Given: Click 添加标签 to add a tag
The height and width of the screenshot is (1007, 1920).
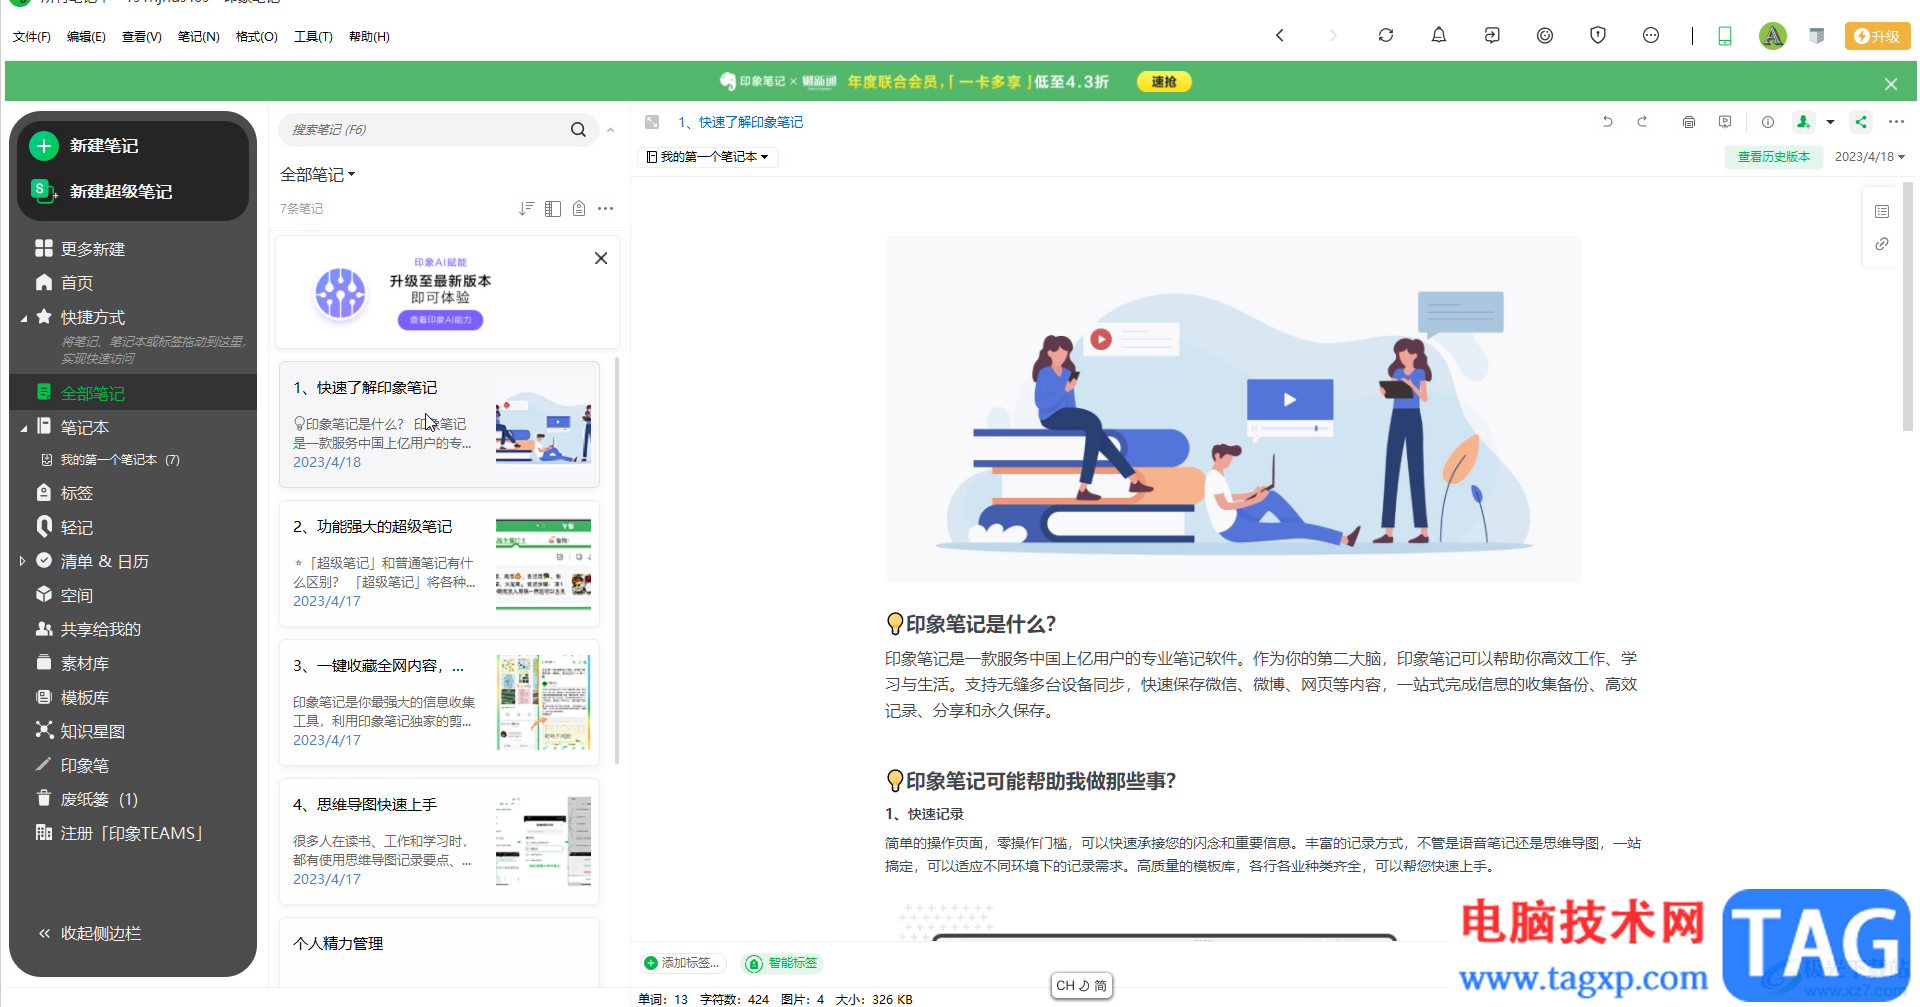Looking at the screenshot, I should click(681, 963).
